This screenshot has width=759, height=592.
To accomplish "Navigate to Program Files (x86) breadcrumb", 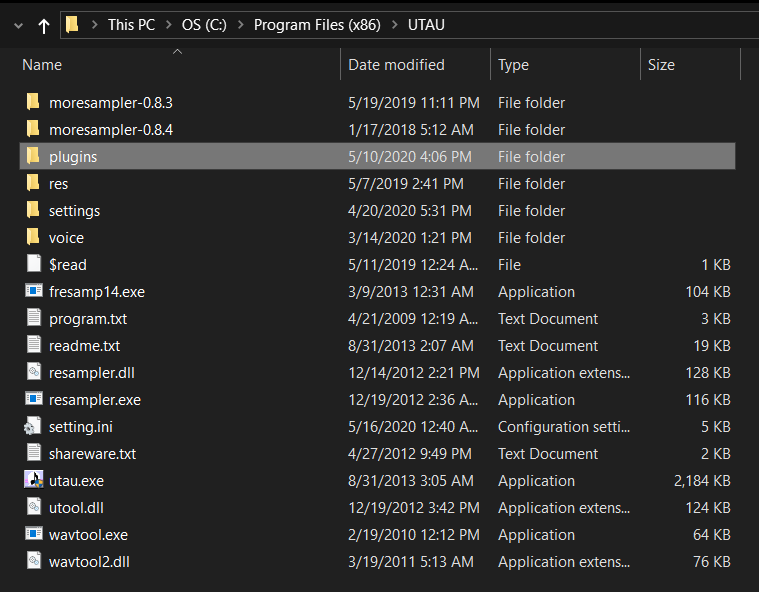I will (x=317, y=25).
